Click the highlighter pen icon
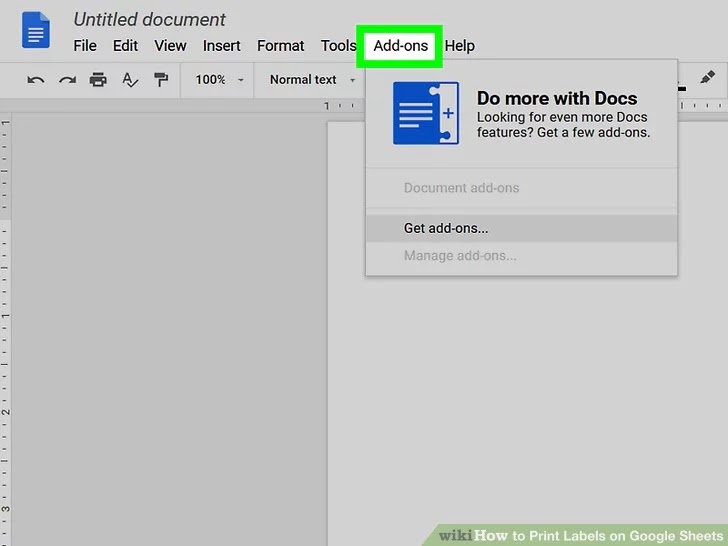728x546 pixels. 707,77
